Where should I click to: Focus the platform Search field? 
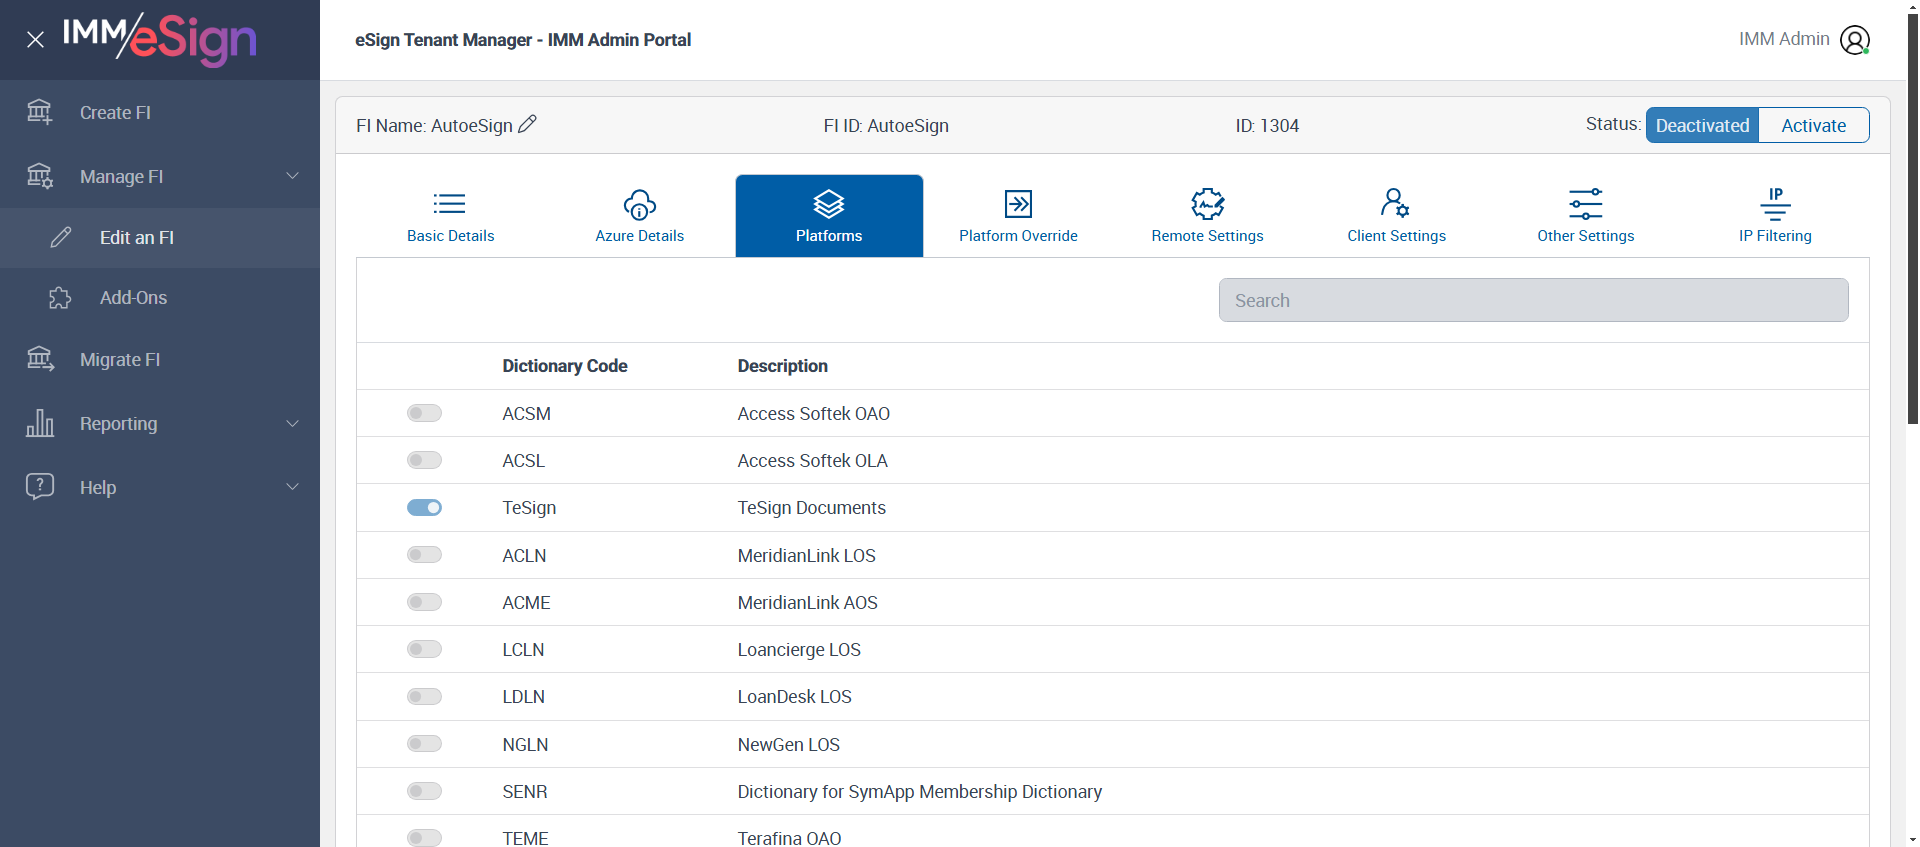click(x=1533, y=300)
